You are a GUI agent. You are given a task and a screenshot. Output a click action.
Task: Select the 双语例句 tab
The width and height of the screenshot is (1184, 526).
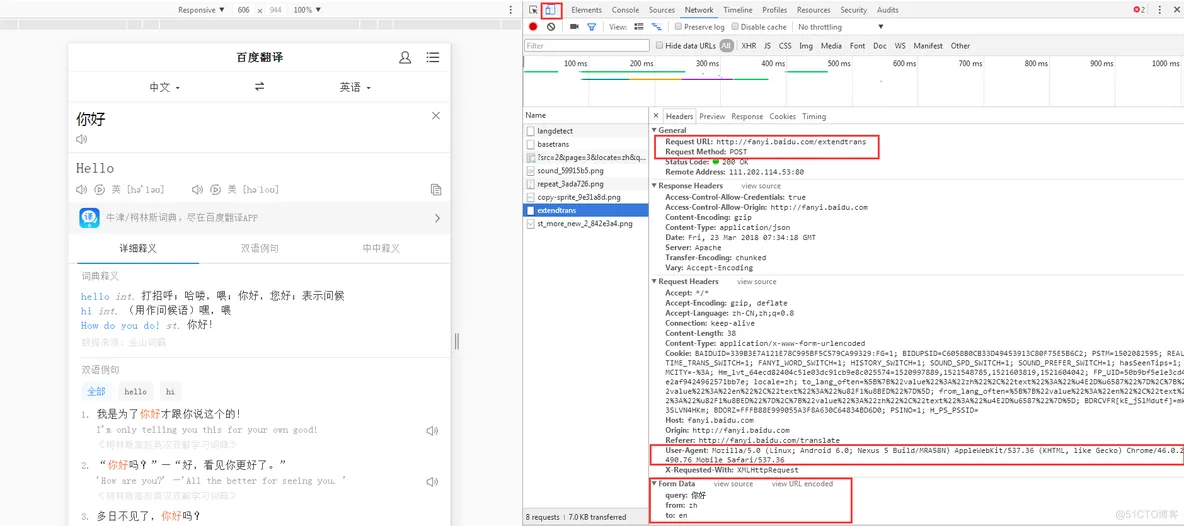[260, 248]
